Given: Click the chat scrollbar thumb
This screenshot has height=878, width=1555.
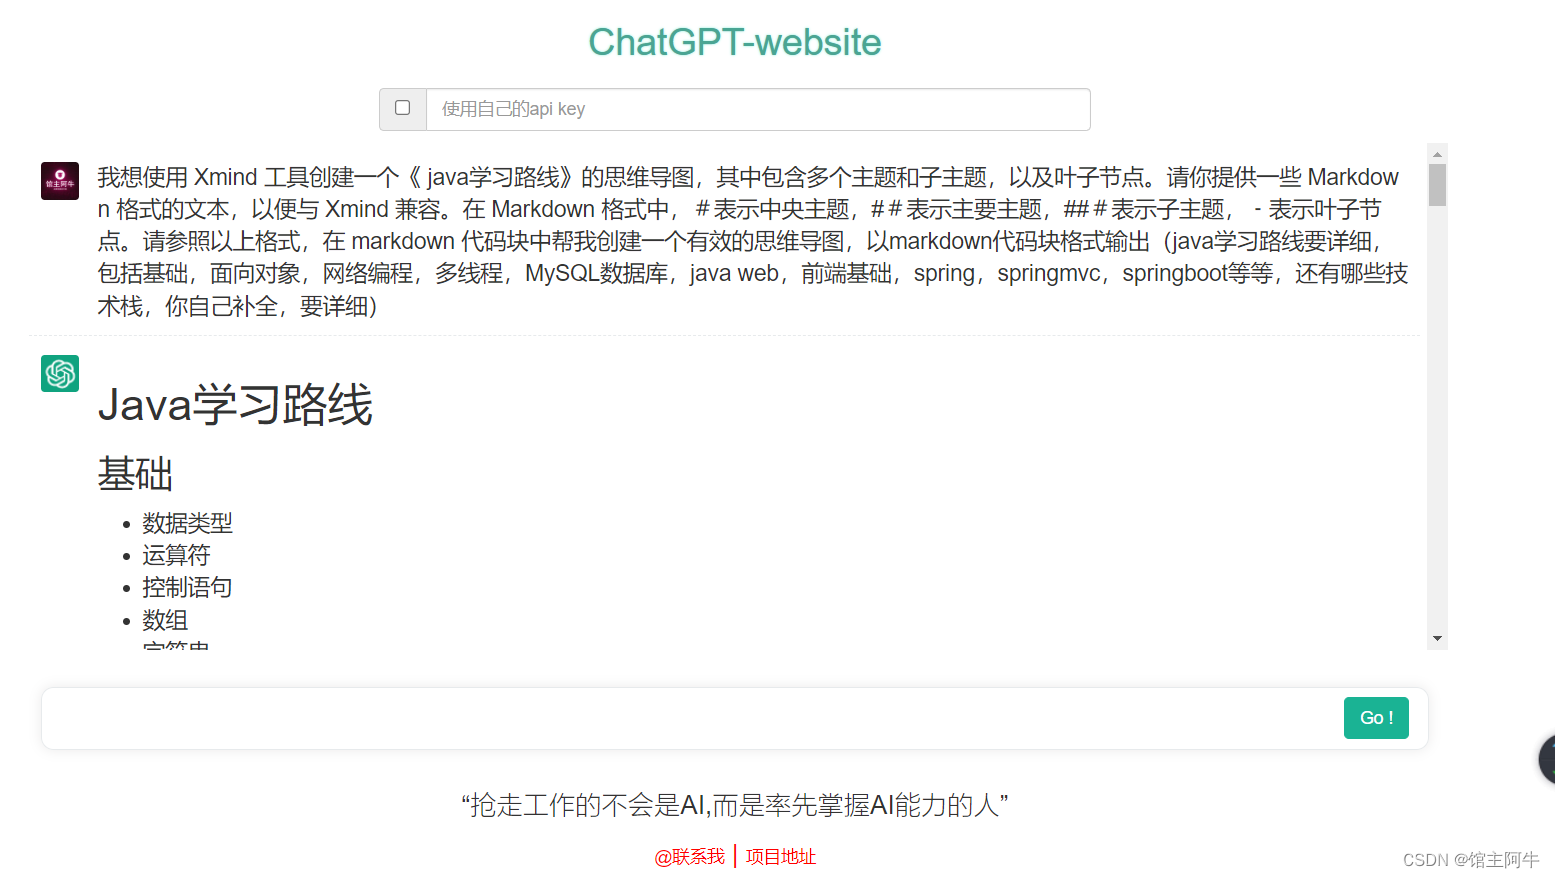Looking at the screenshot, I should tap(1437, 185).
